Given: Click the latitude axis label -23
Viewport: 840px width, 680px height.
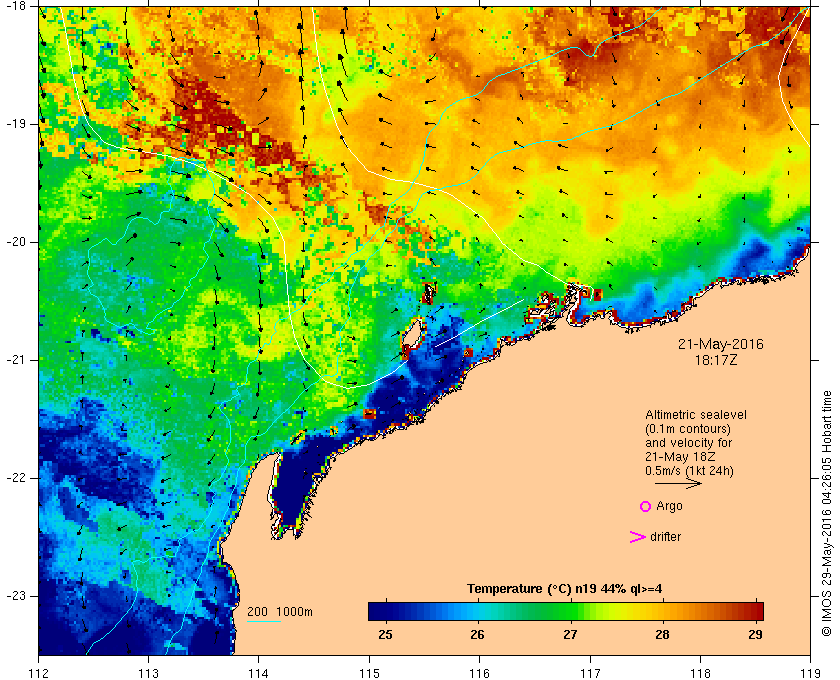Looking at the screenshot, I should pyautogui.click(x=14, y=595).
